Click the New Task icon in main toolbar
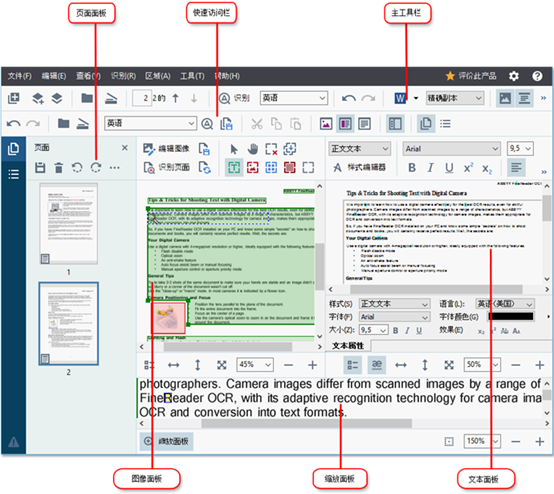 click(x=14, y=98)
